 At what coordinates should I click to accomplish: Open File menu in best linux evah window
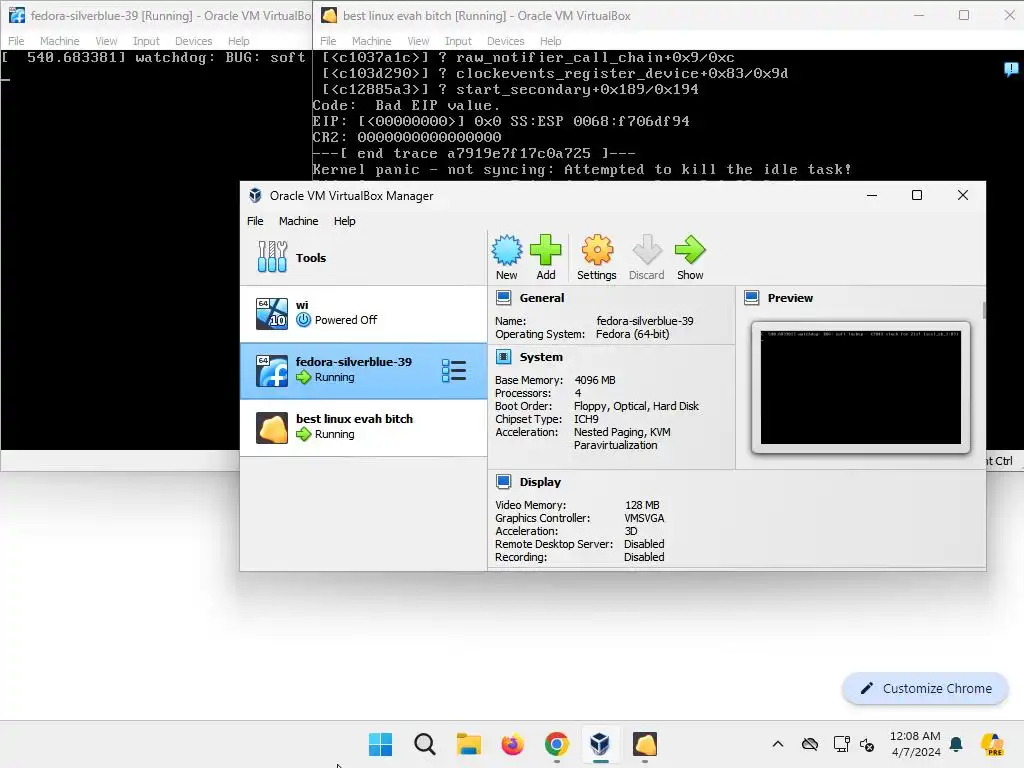(328, 40)
